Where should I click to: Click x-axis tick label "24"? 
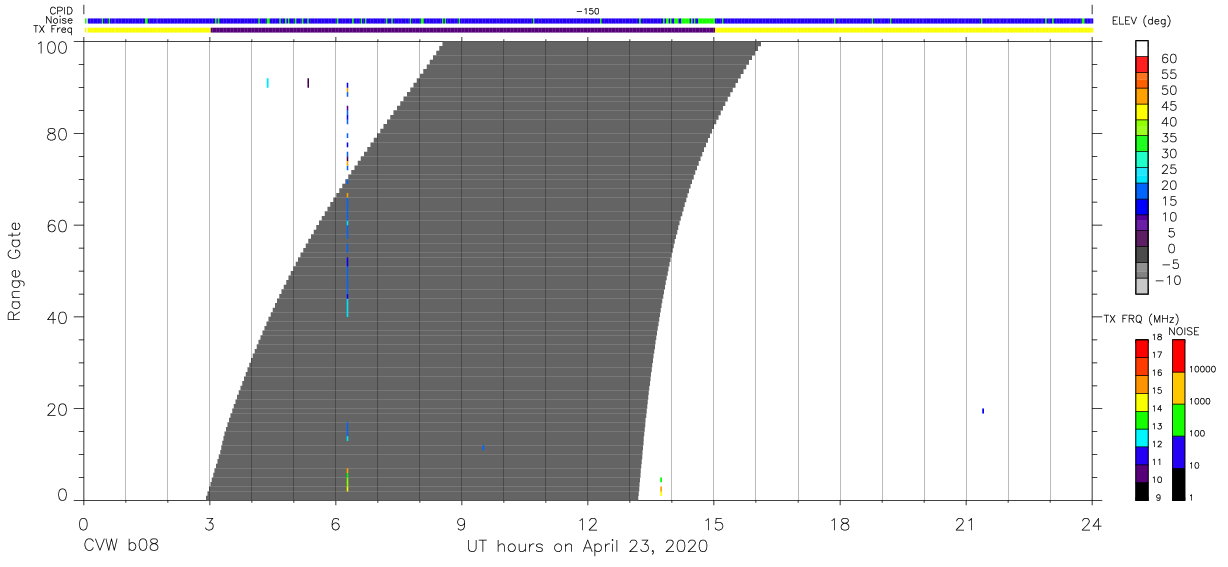1092,524
